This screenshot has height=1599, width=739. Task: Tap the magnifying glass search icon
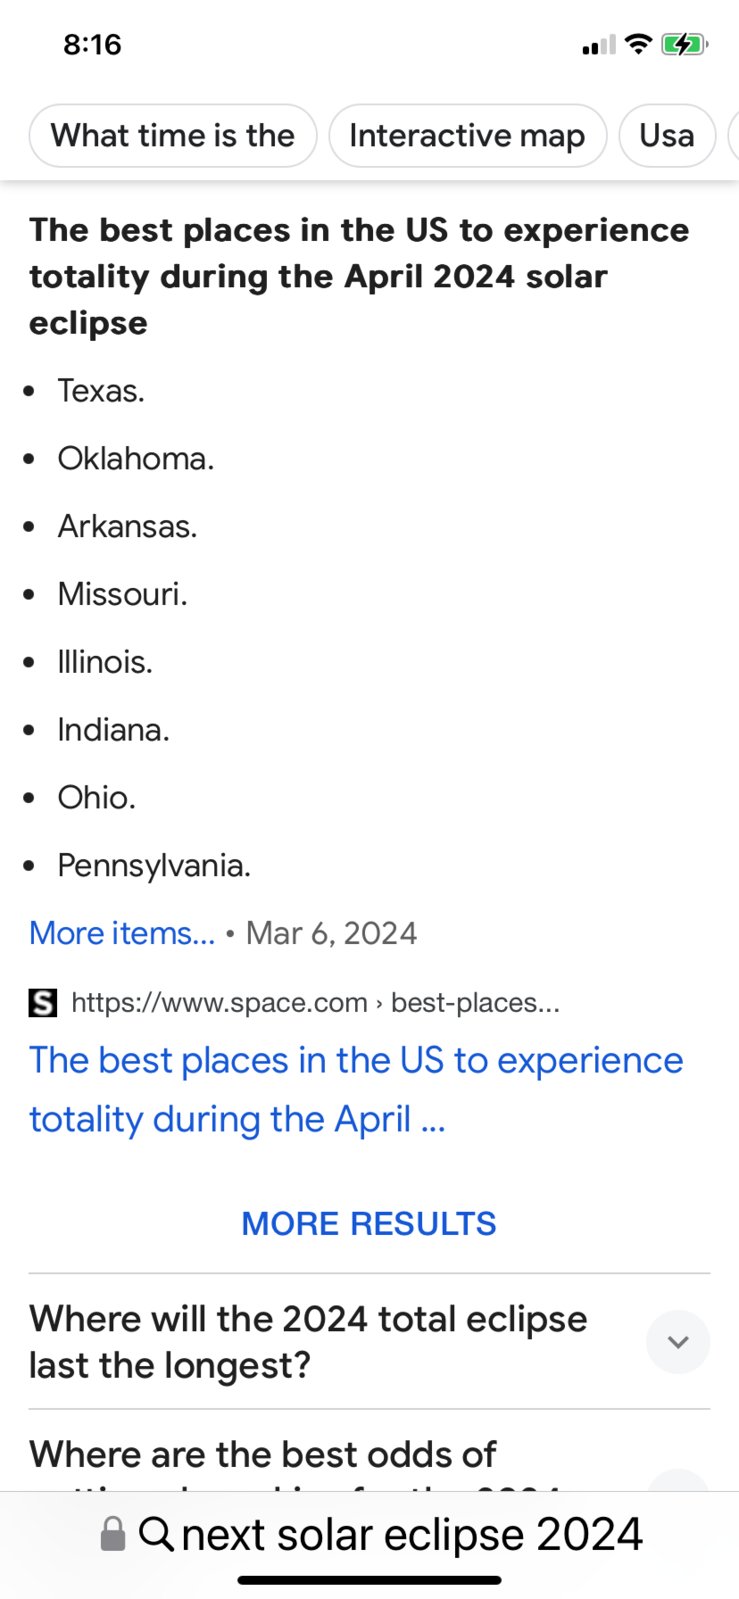pyautogui.click(x=156, y=1533)
